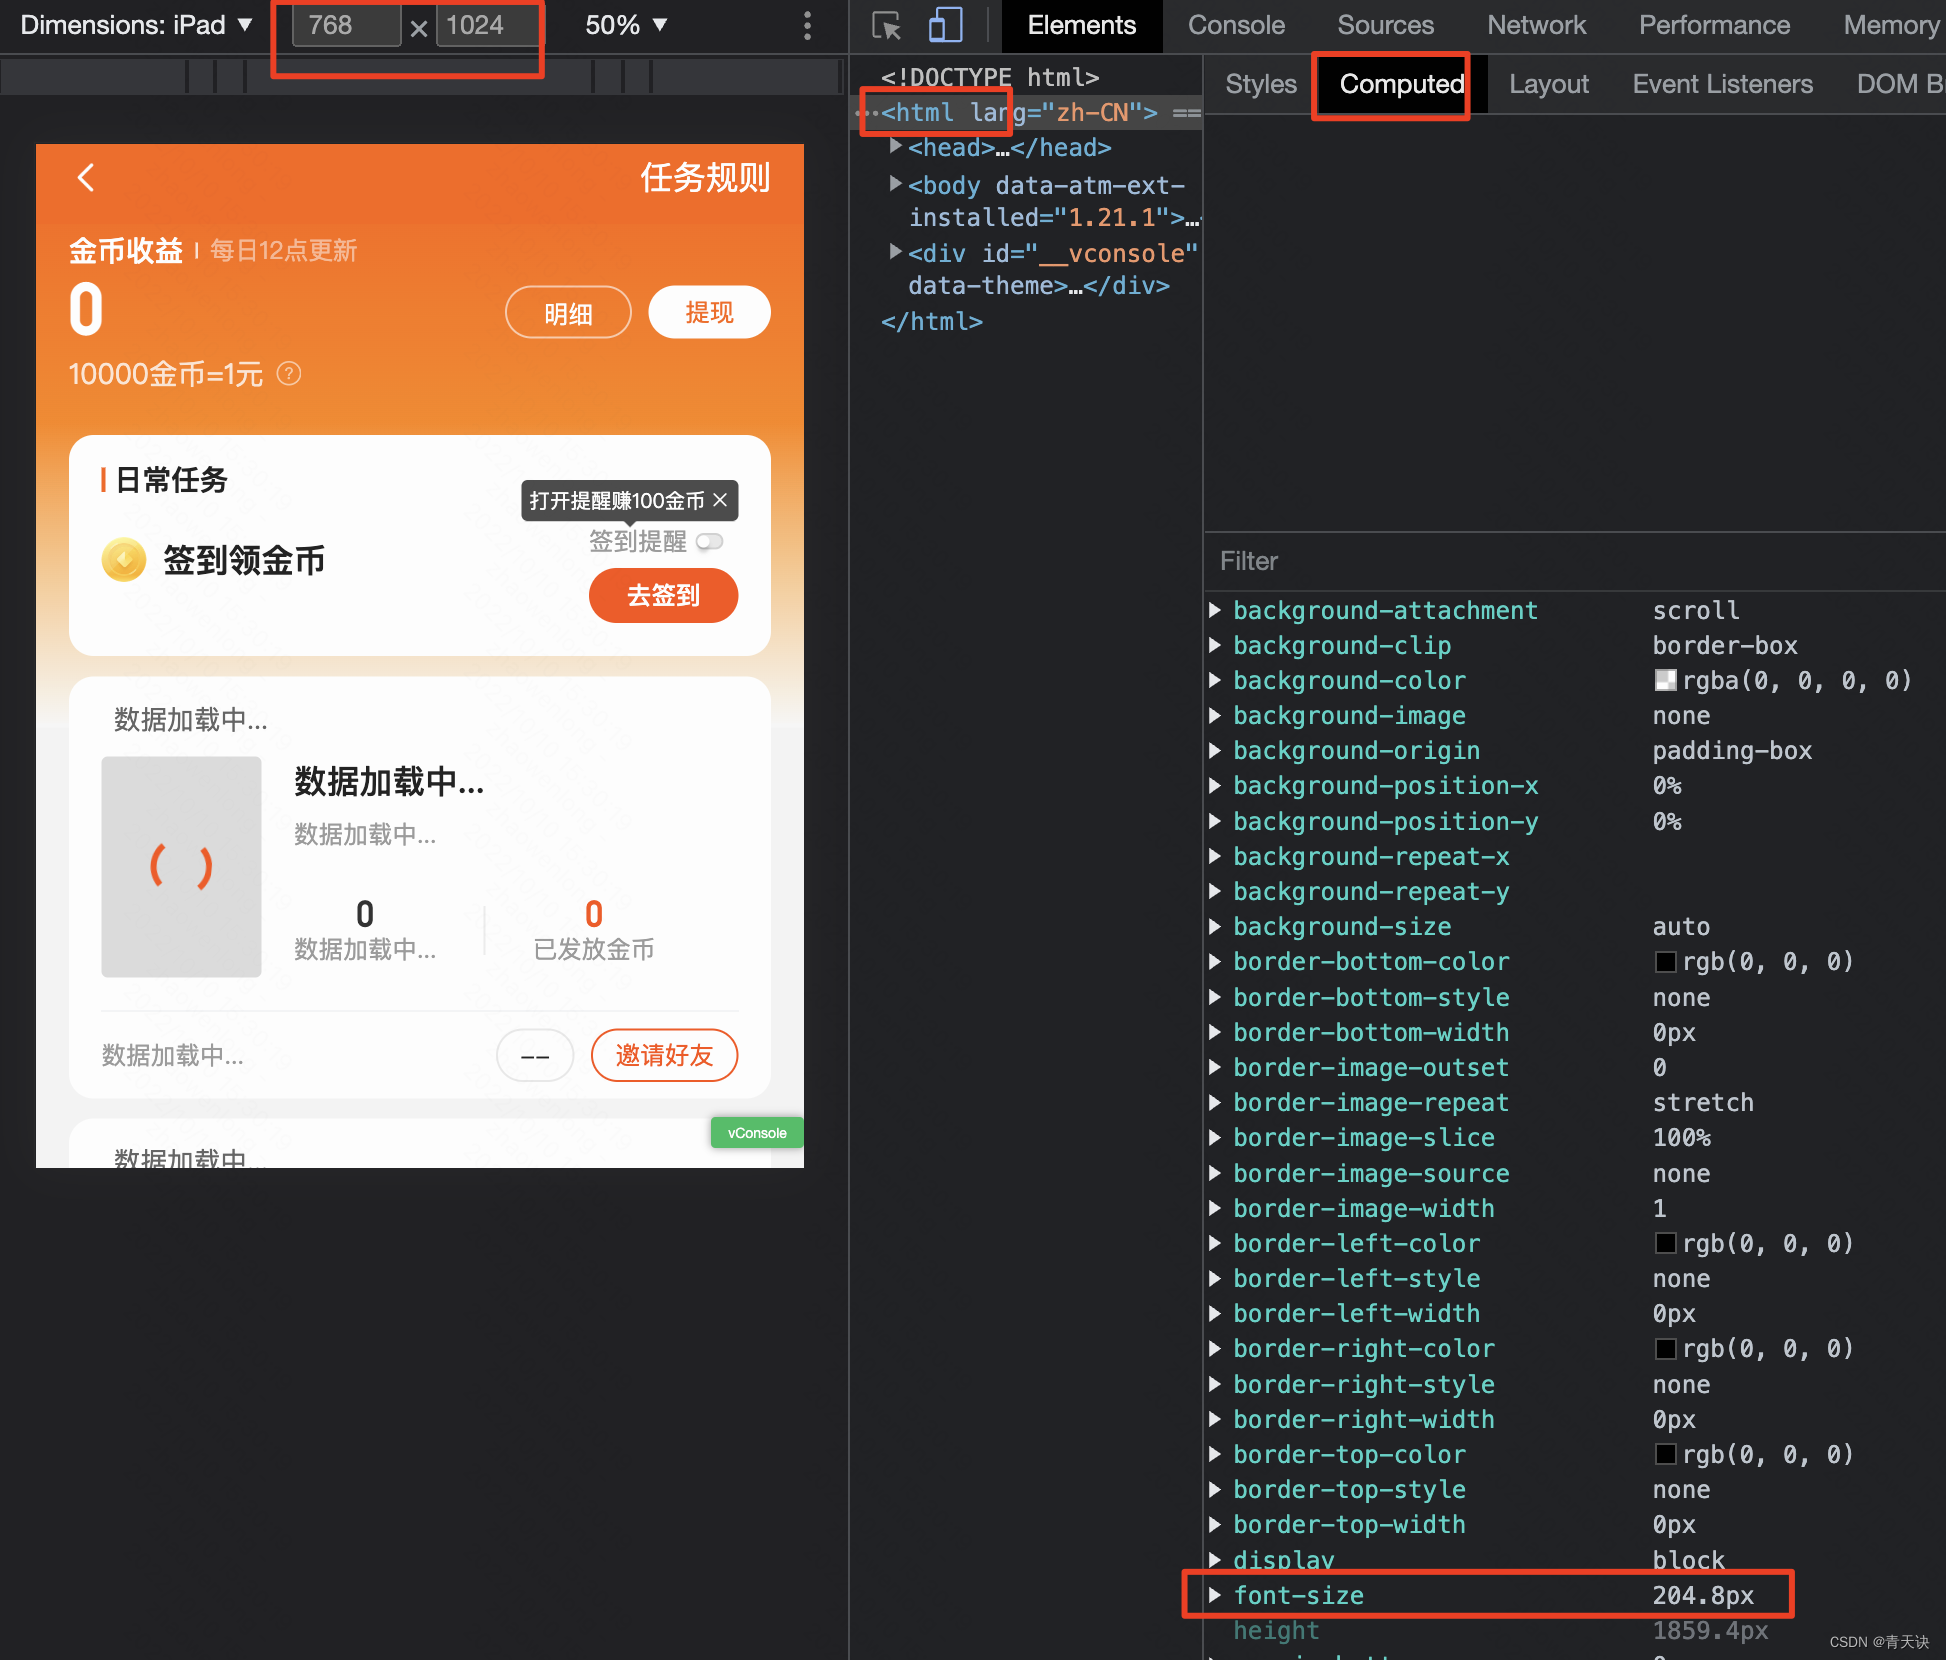This screenshot has width=1946, height=1660.
Task: Click the gold coin icon beside 签到领金币
Action: (x=123, y=560)
